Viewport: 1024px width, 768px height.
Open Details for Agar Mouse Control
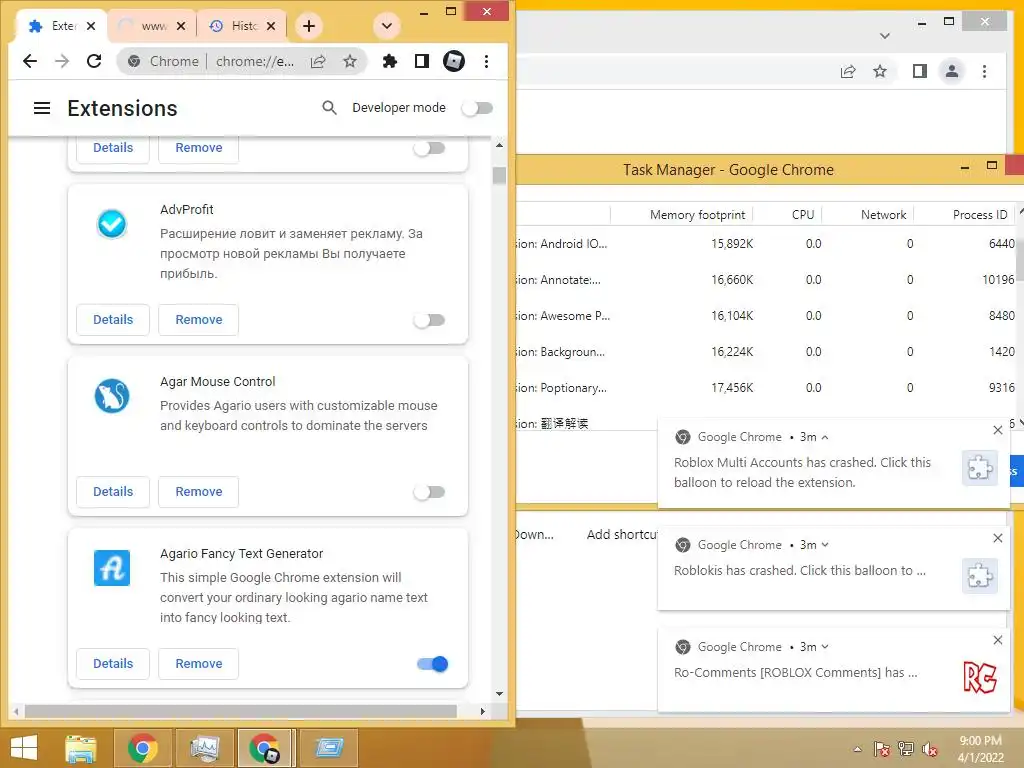click(113, 491)
